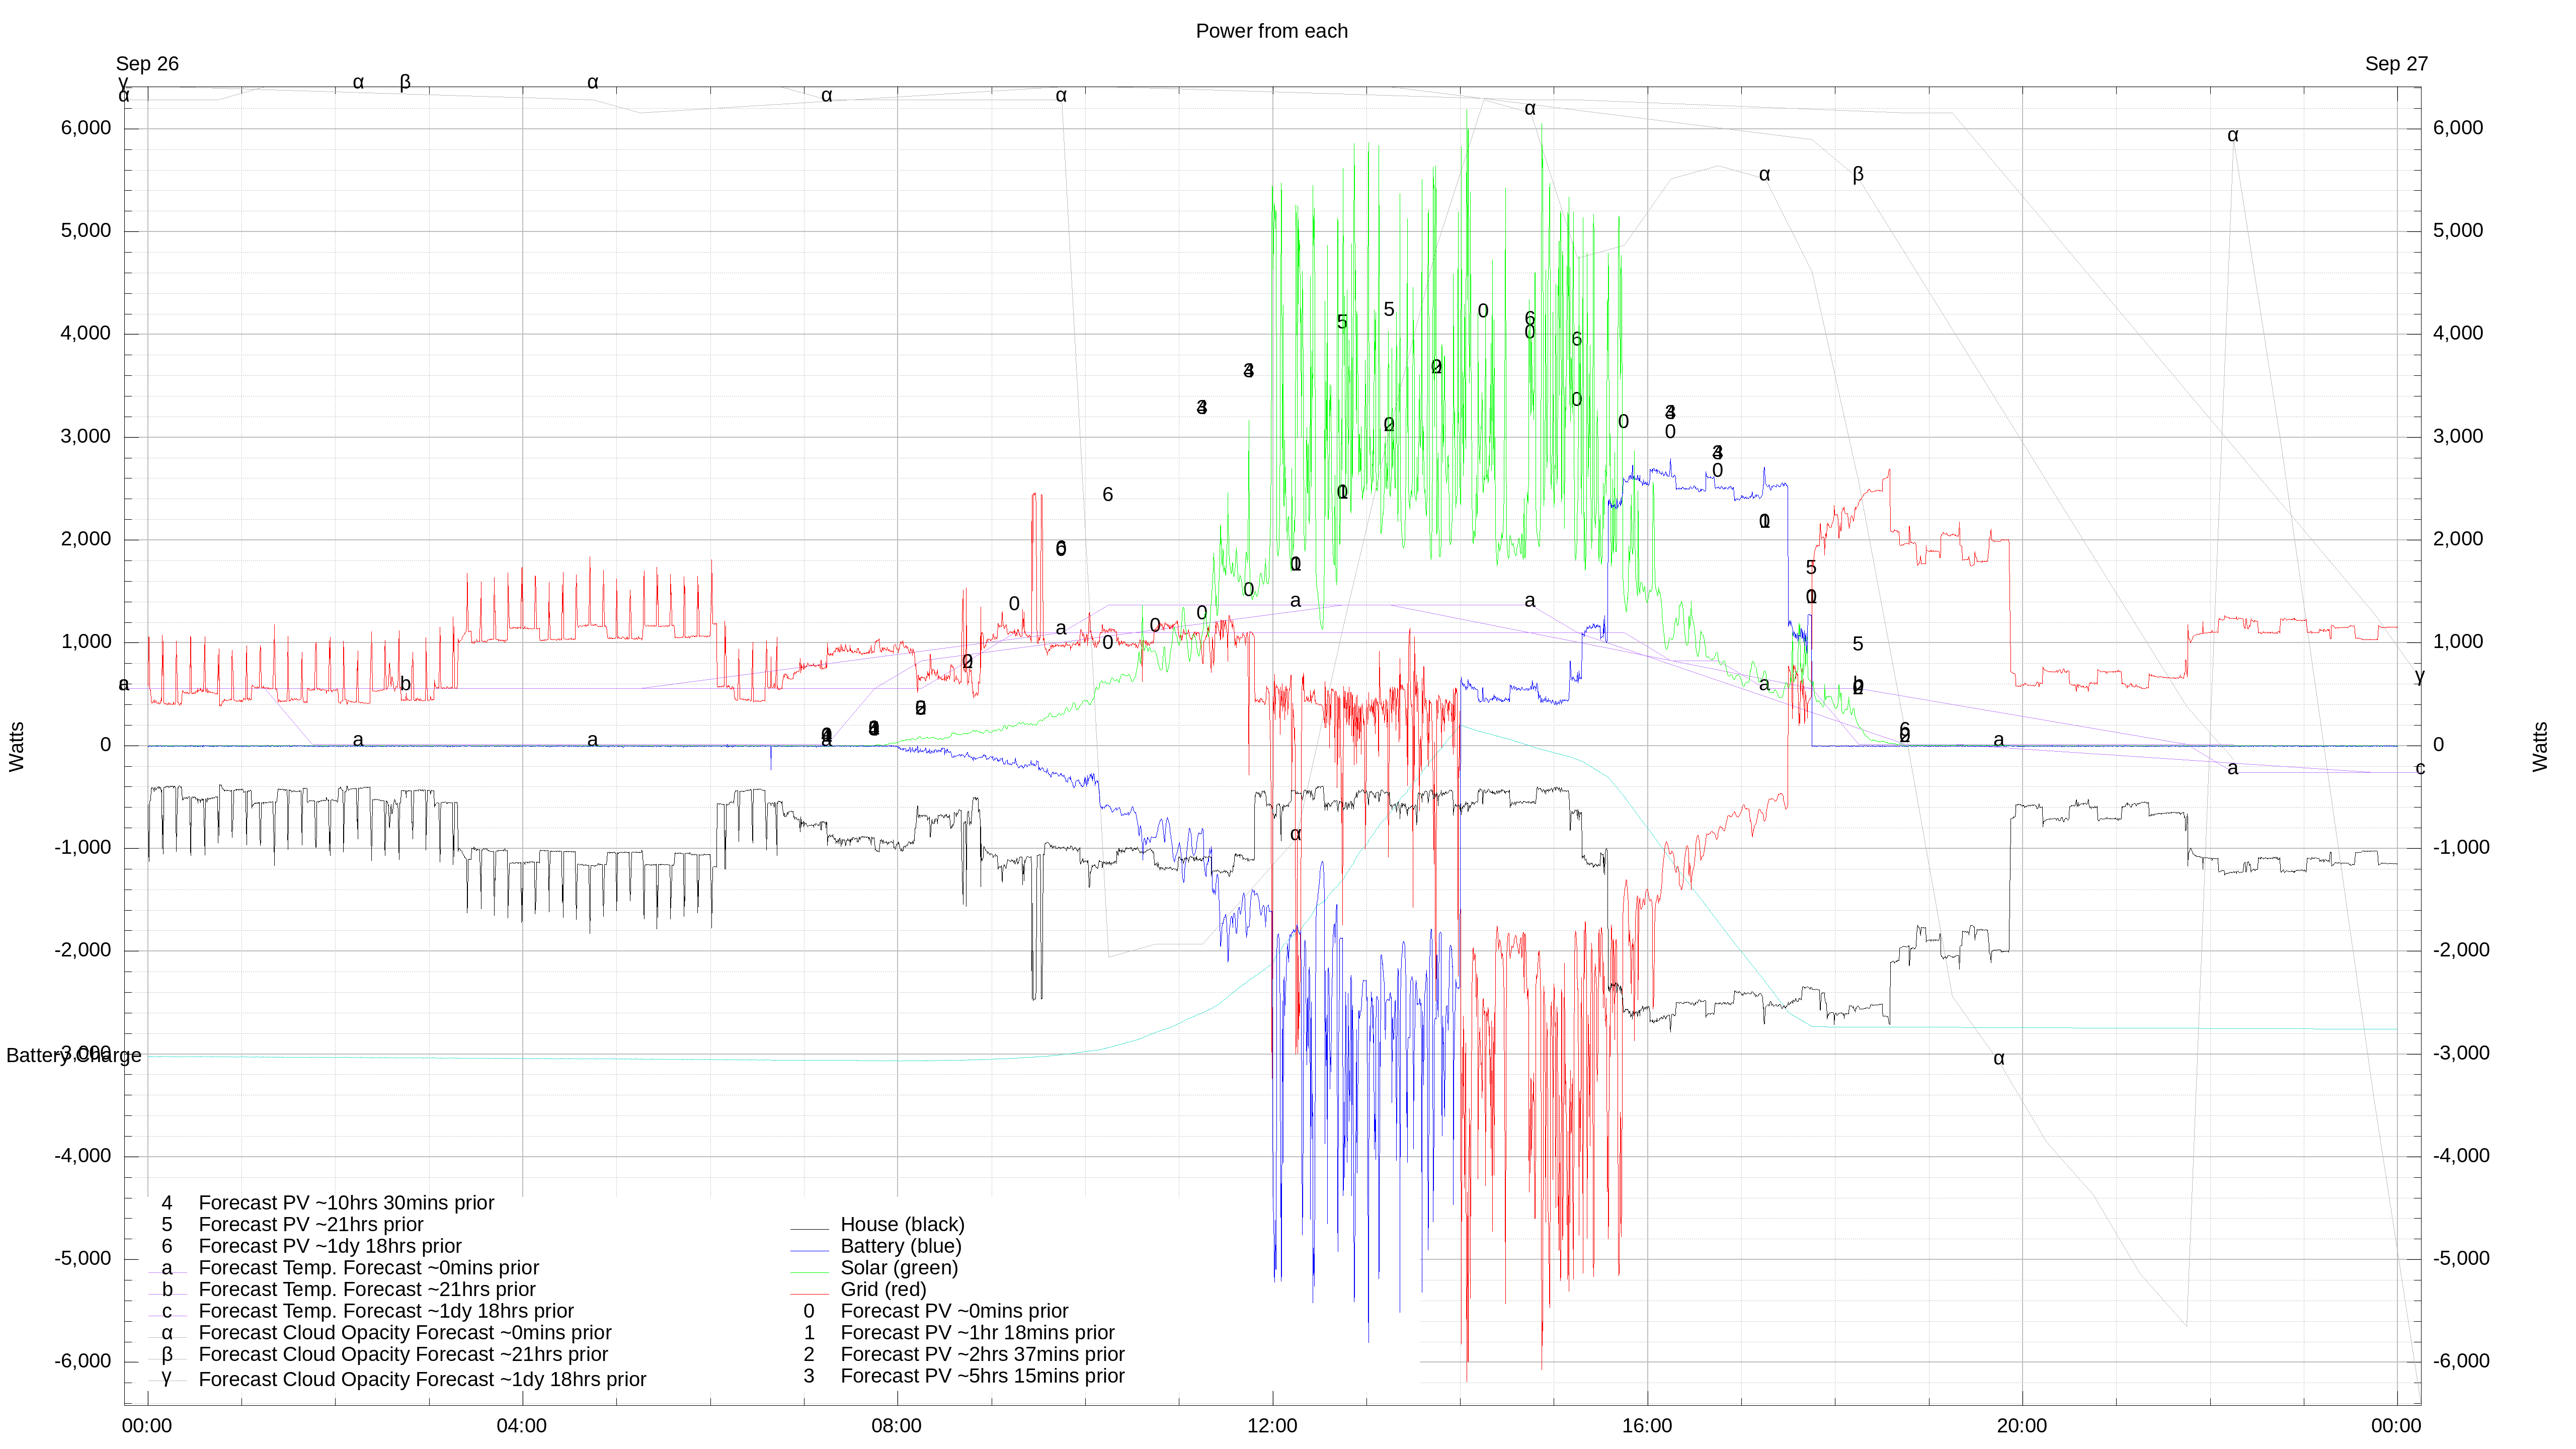Click the first "00:00" label under Sep 26
Viewport: 2576px width, 1449px height.
coord(147,1426)
